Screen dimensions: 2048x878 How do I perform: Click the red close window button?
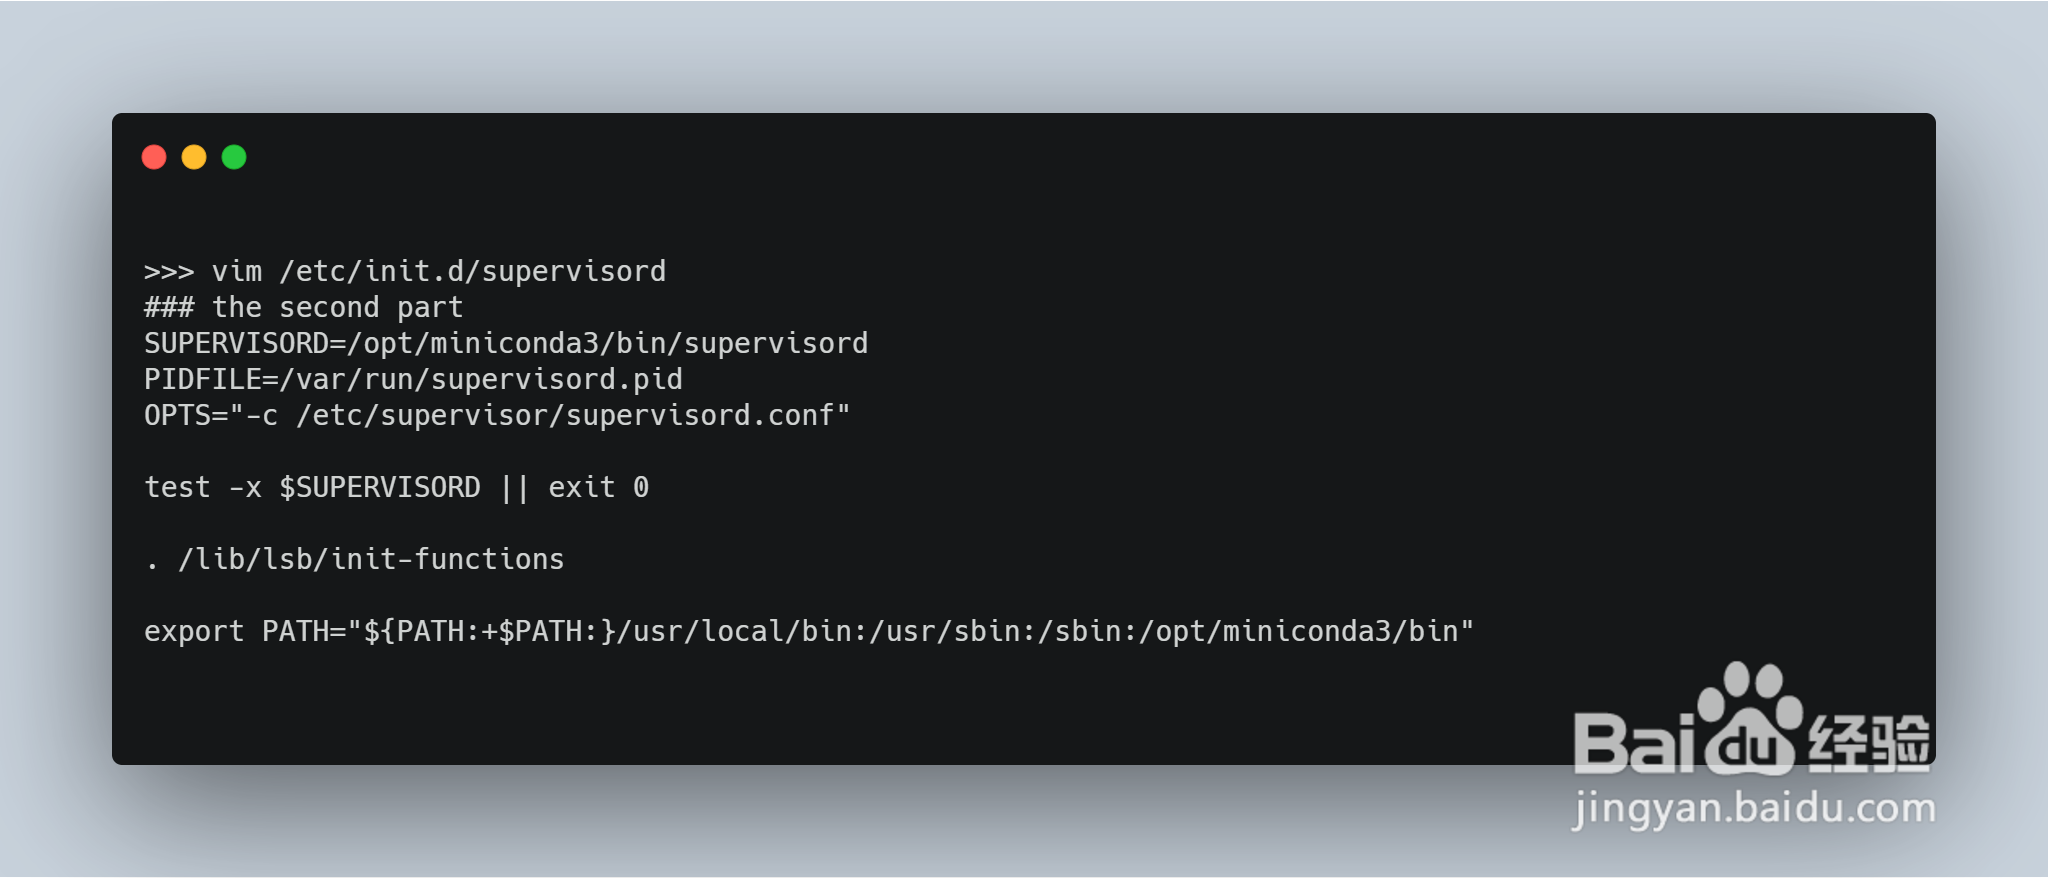tap(154, 157)
